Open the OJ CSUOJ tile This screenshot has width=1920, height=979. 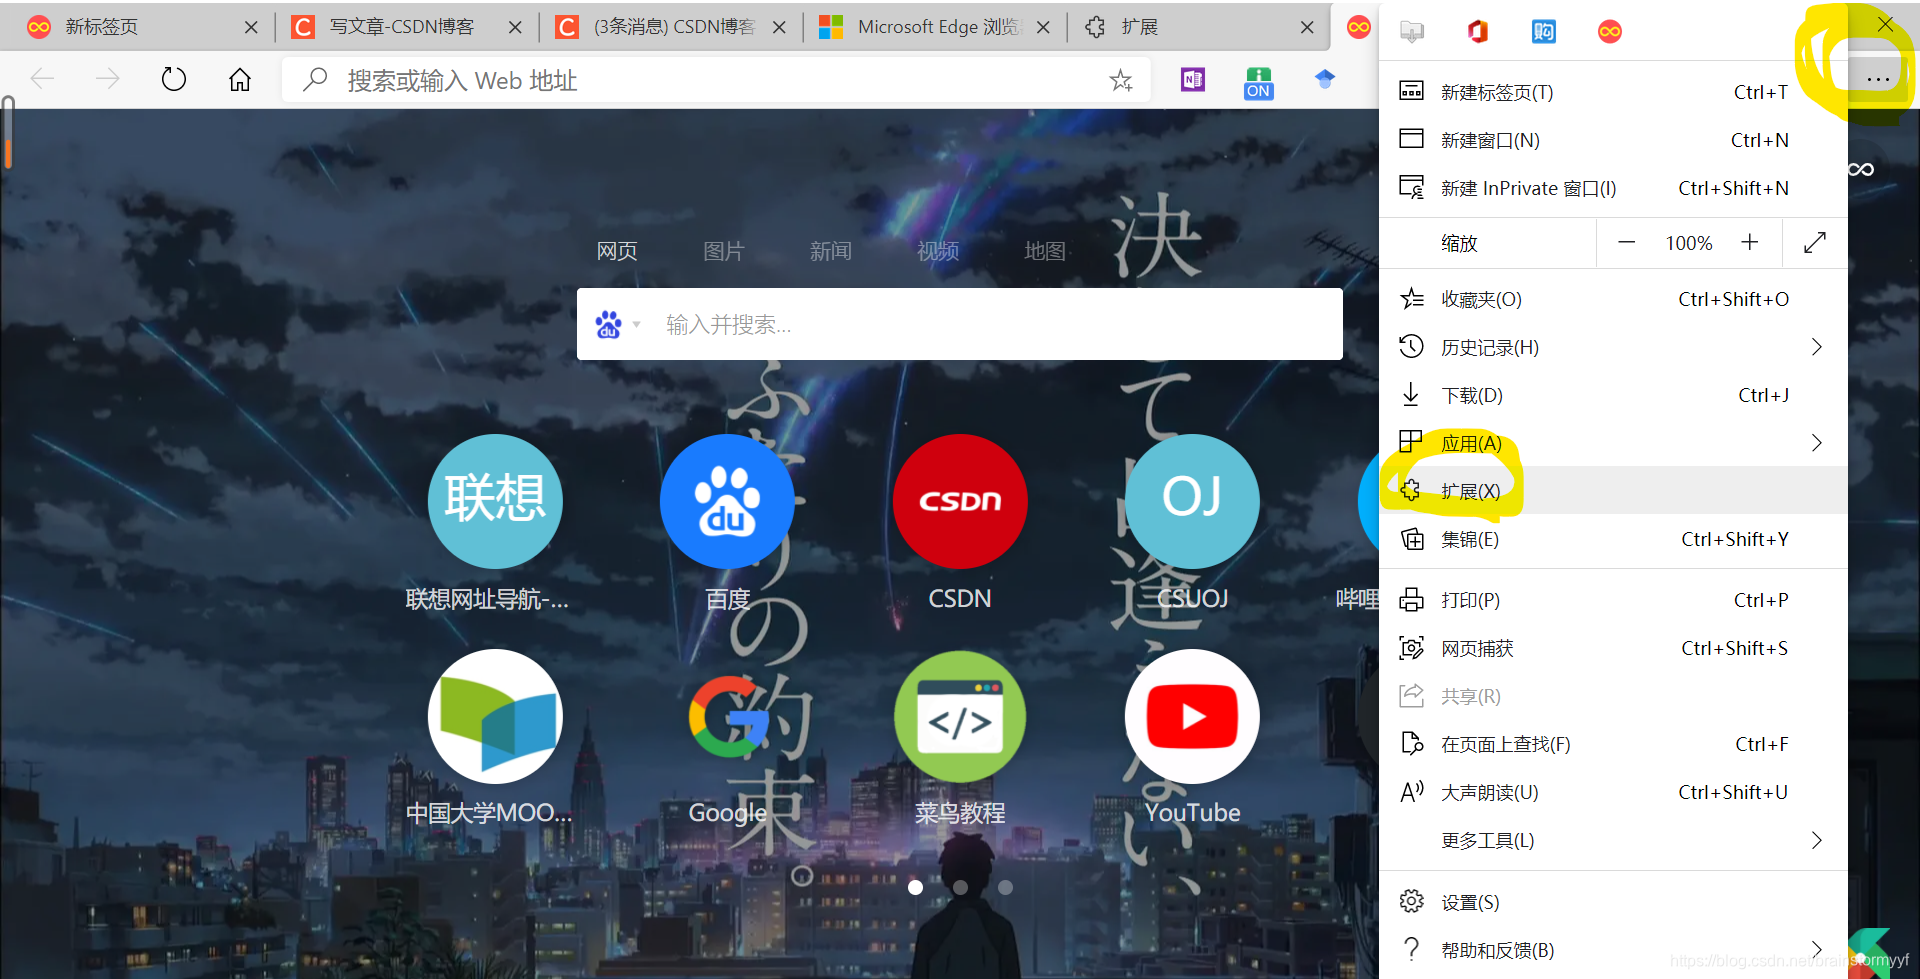point(1192,501)
